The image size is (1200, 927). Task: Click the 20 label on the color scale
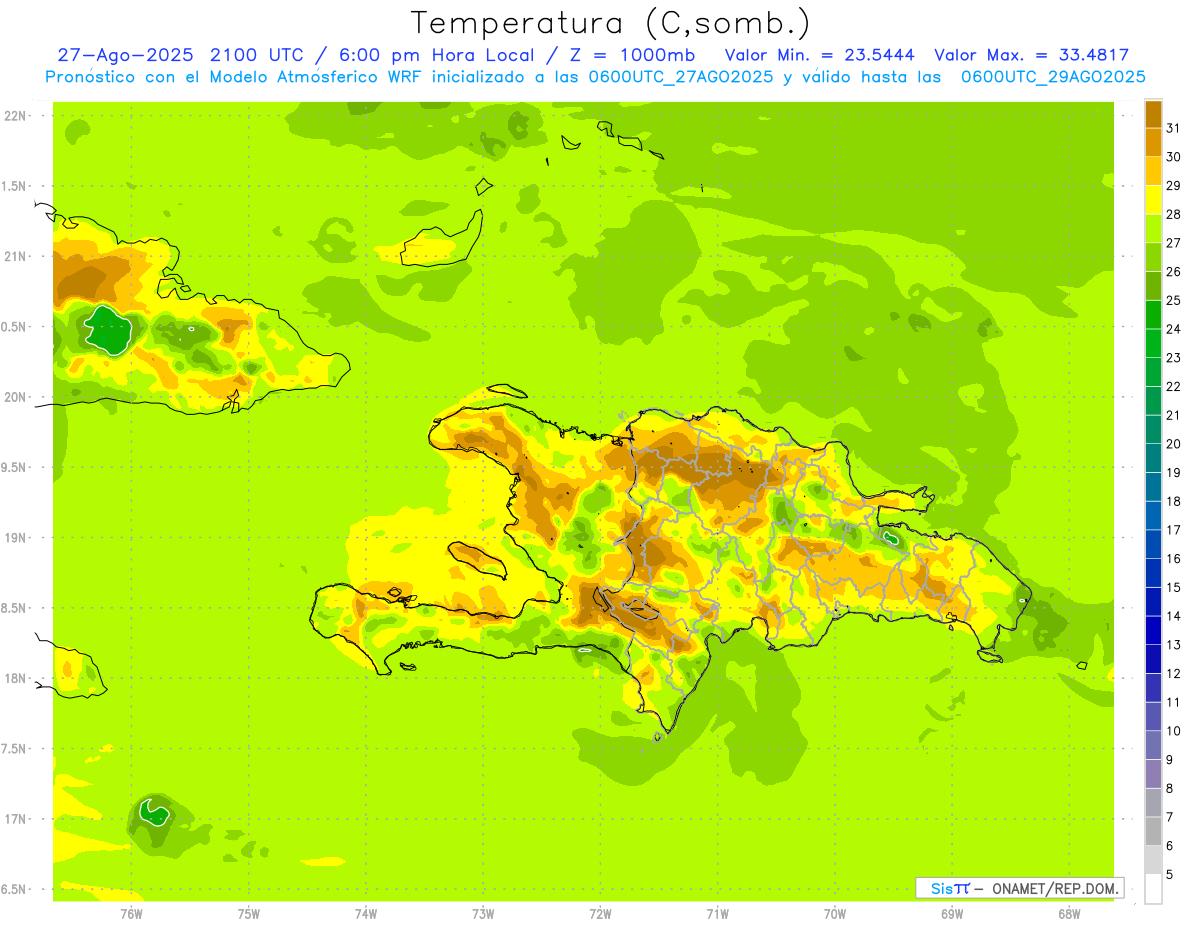tap(1174, 444)
